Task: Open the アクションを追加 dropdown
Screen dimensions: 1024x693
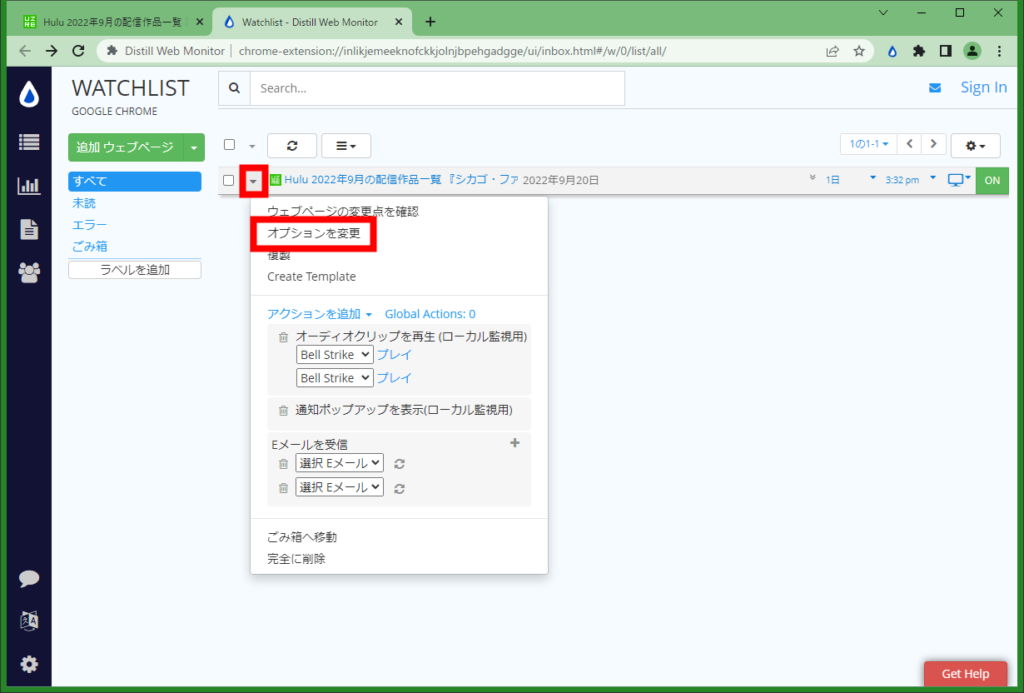Action: point(313,314)
